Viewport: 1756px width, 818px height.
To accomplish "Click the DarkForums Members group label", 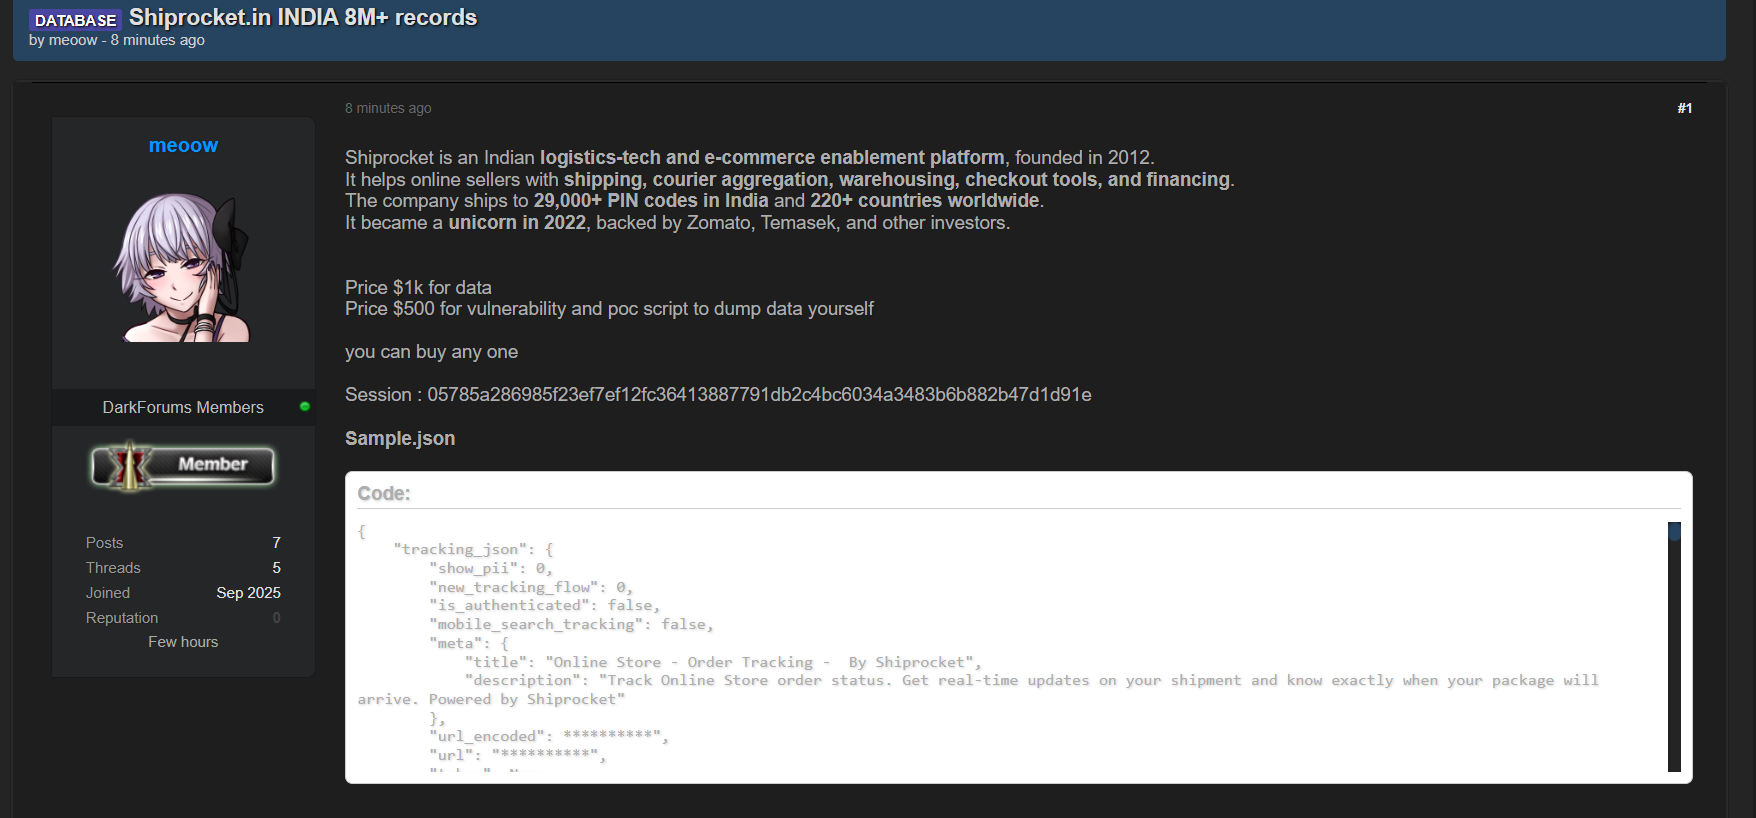I will click(183, 407).
